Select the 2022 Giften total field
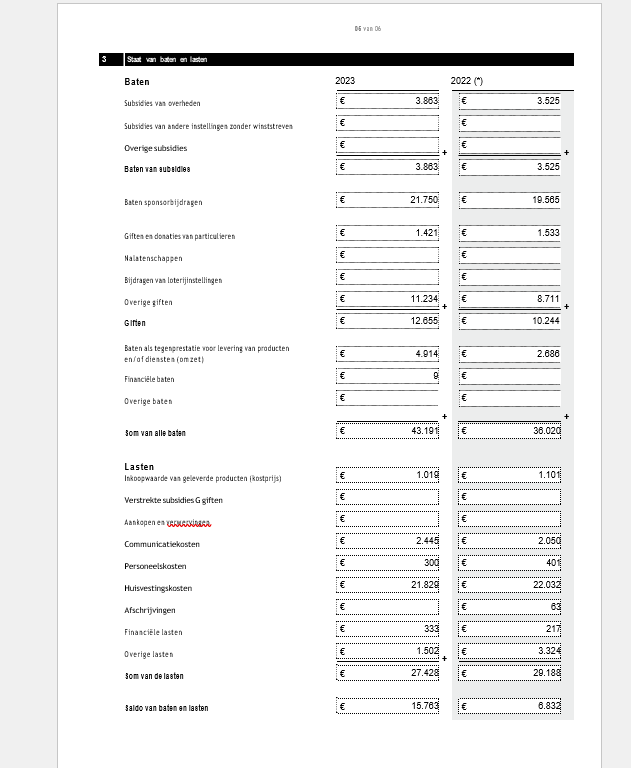Screen dimensions: 631x768 510,321
